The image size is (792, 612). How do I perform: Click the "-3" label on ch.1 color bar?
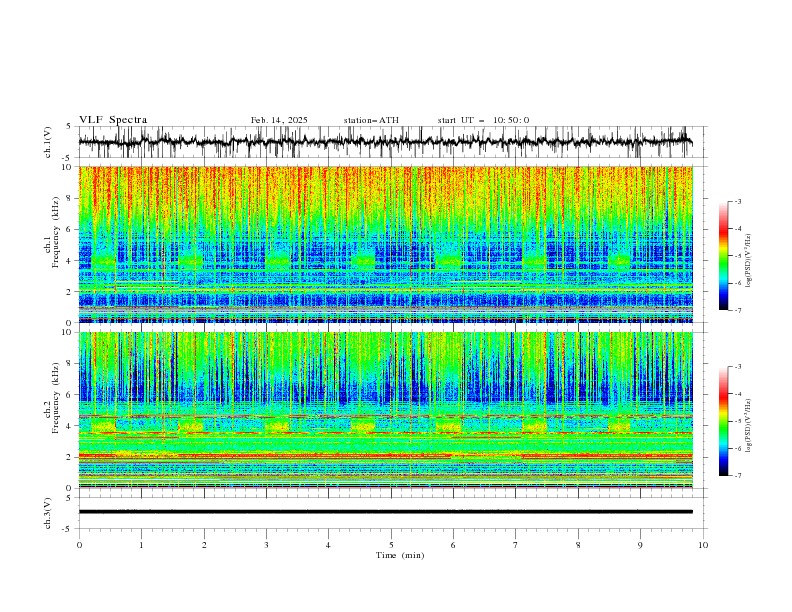click(x=738, y=201)
